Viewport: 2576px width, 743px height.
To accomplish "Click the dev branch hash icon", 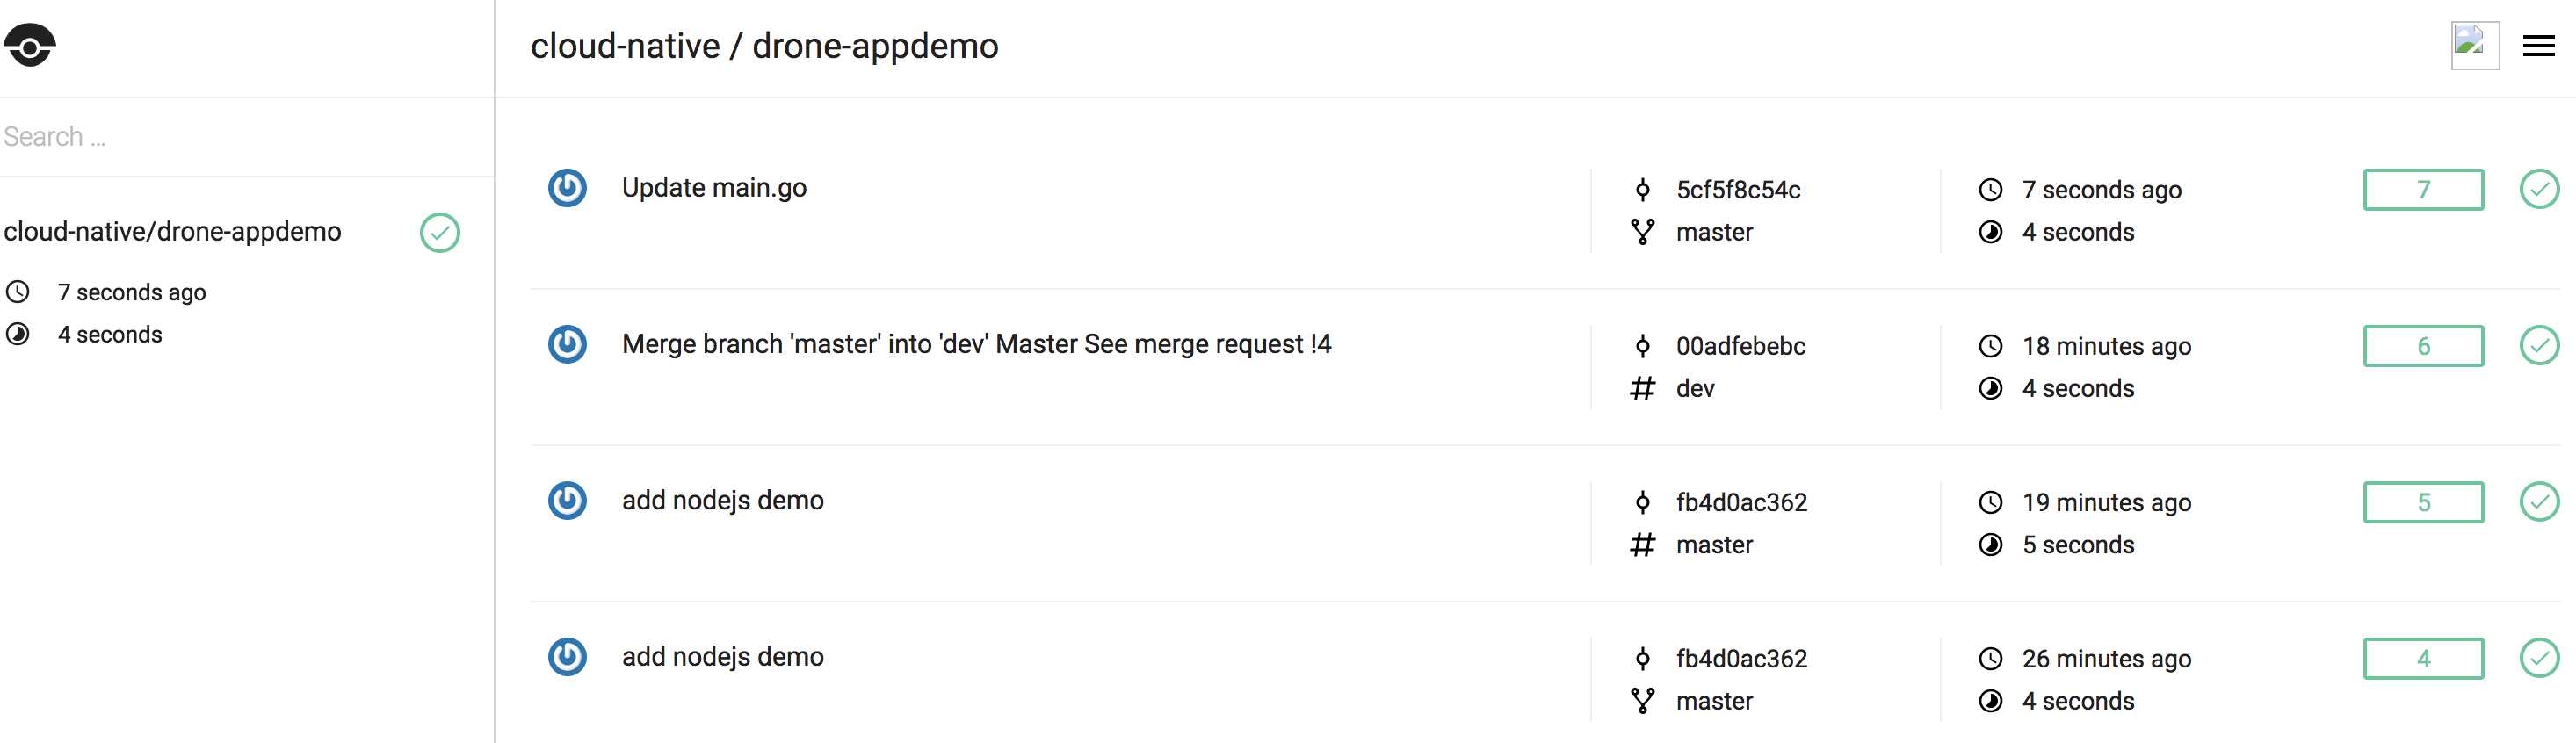I will 1642,388.
